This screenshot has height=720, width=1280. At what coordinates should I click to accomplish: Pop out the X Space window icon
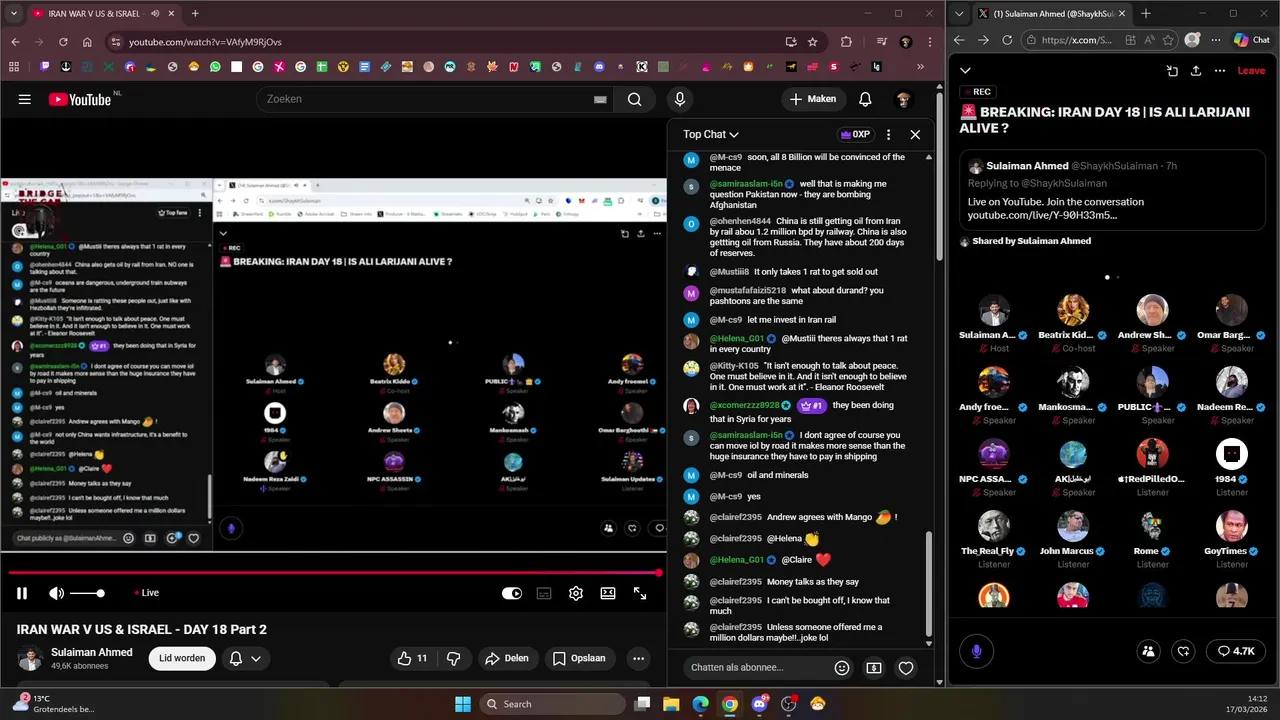pyautogui.click(x=1172, y=71)
